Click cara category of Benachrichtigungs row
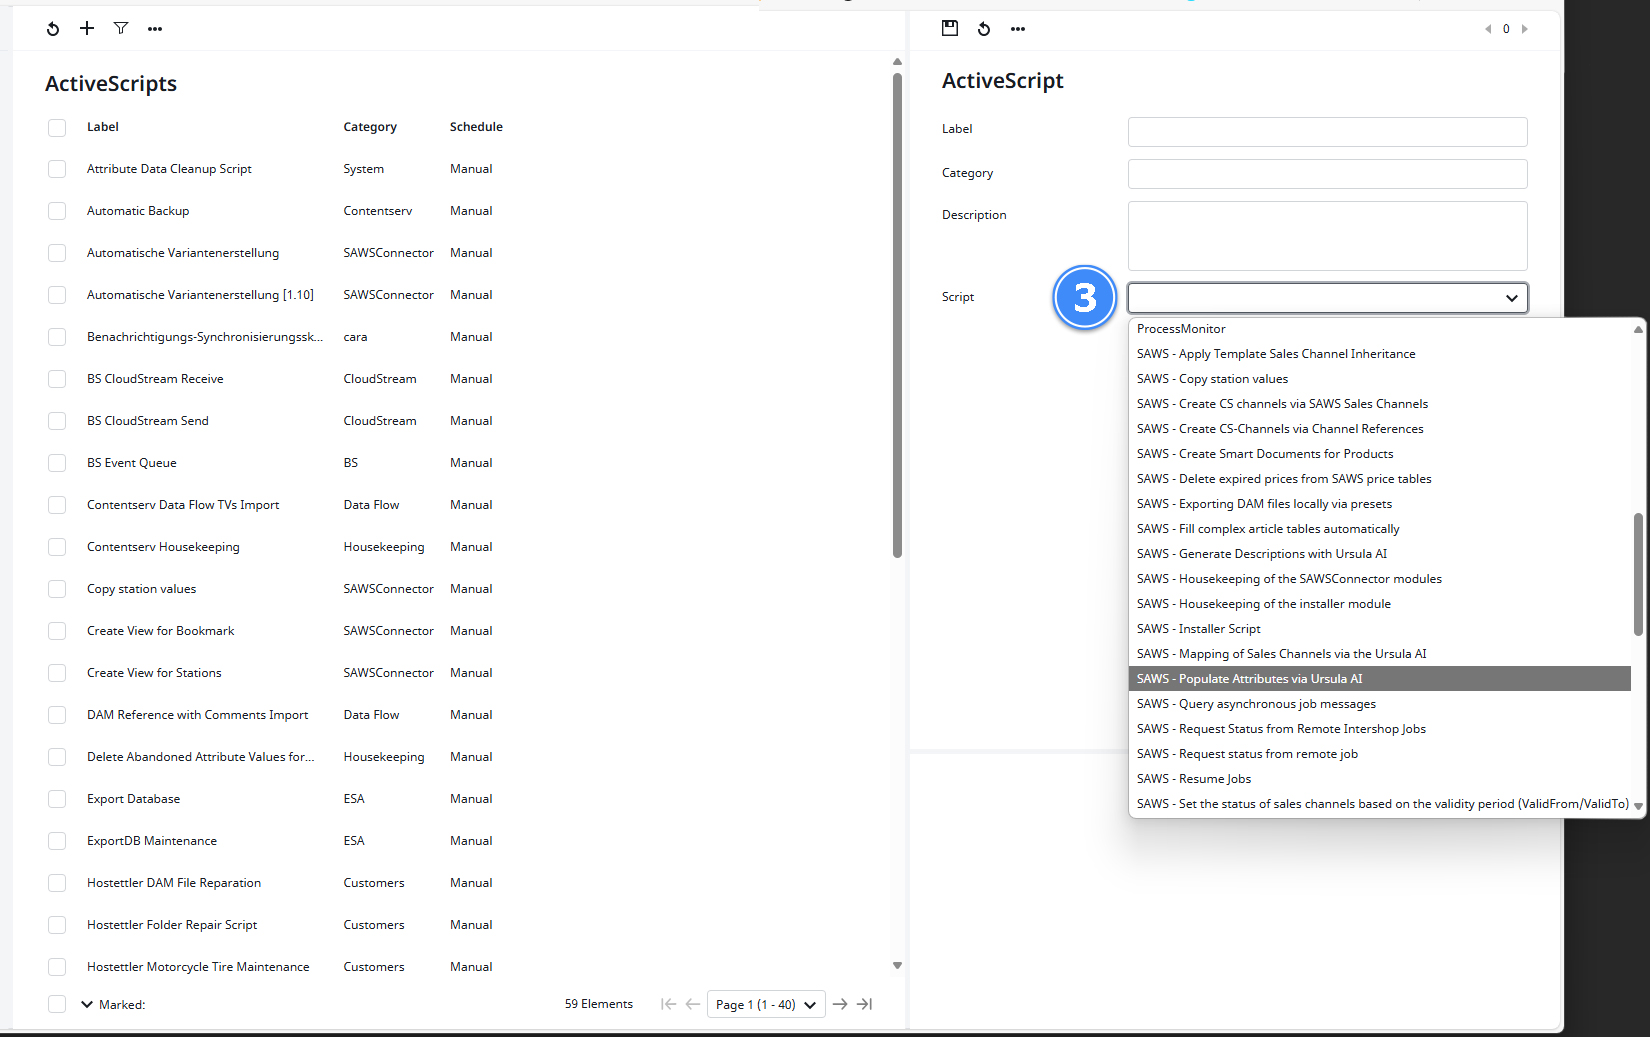This screenshot has width=1650, height=1037. tap(355, 337)
